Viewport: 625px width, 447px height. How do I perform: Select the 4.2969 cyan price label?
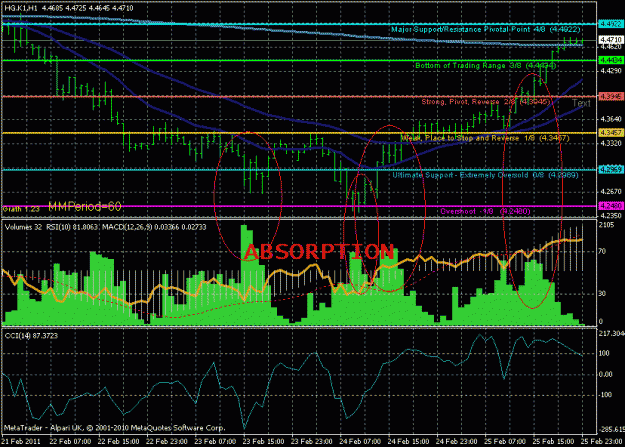(x=611, y=170)
